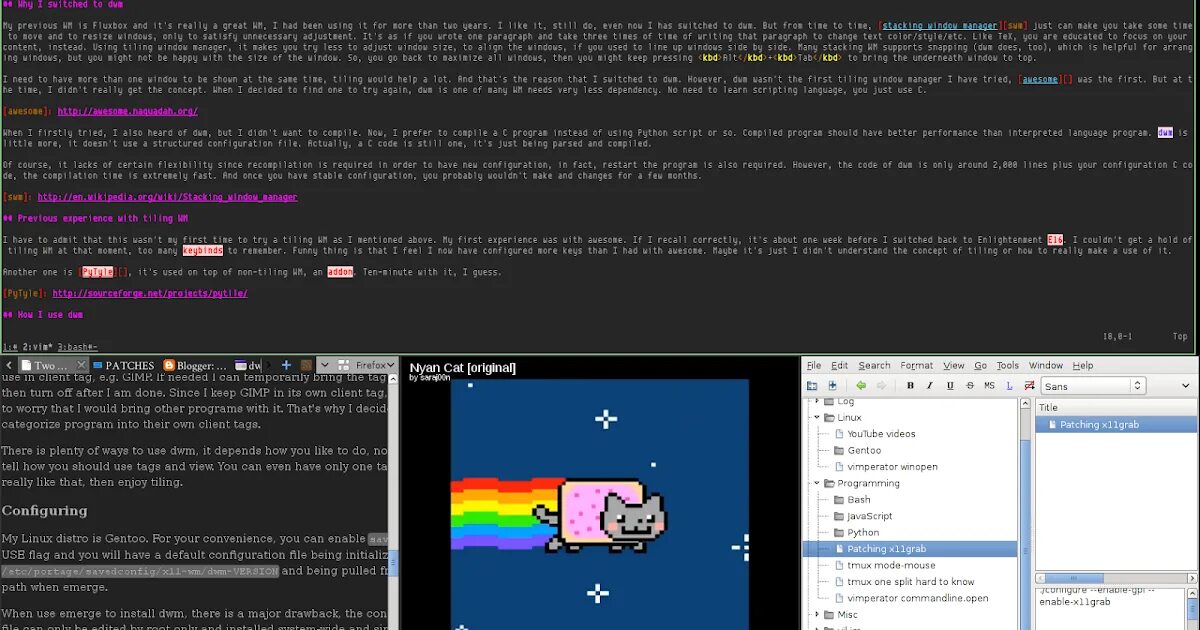Click the sourceforge pytyle project URL
1200x630 pixels.
(x=150, y=294)
